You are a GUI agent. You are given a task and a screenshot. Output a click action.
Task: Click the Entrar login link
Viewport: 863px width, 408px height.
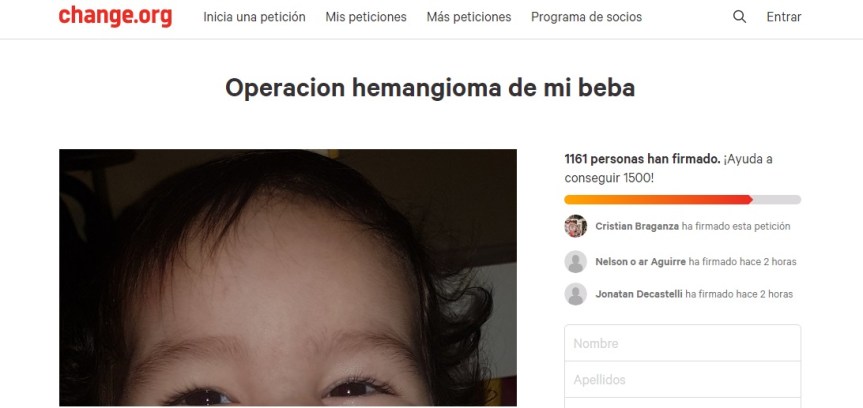point(784,17)
